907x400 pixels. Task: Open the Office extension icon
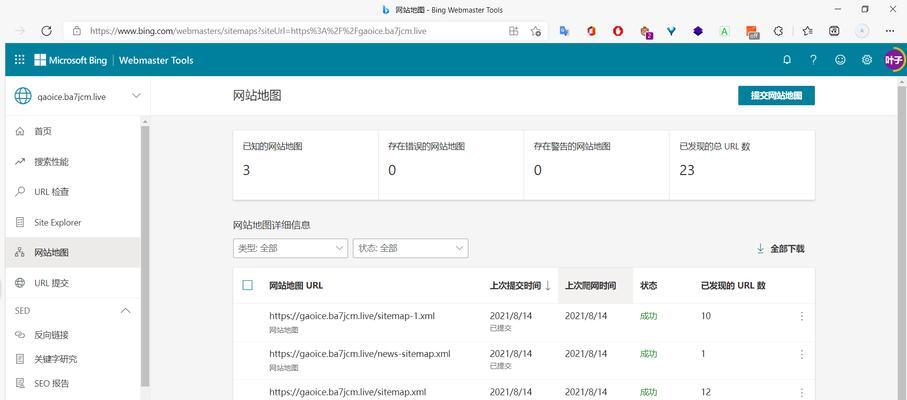[591, 31]
